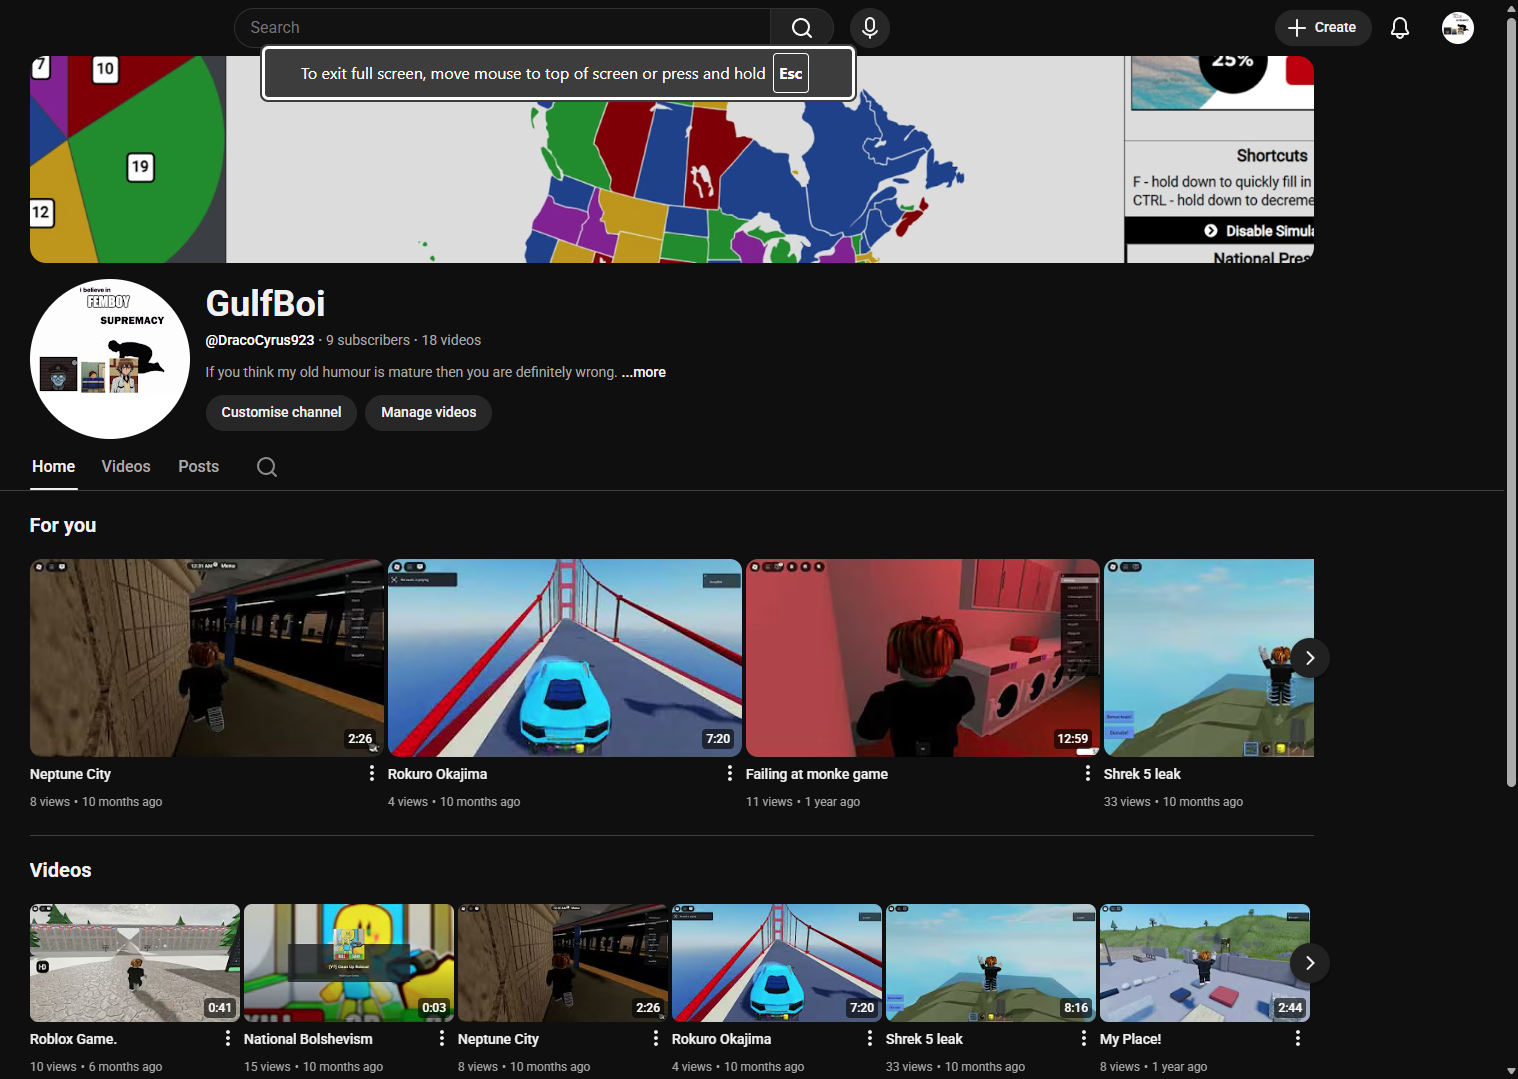Open account avatar menu at top right
1518x1079 pixels.
pos(1457,28)
